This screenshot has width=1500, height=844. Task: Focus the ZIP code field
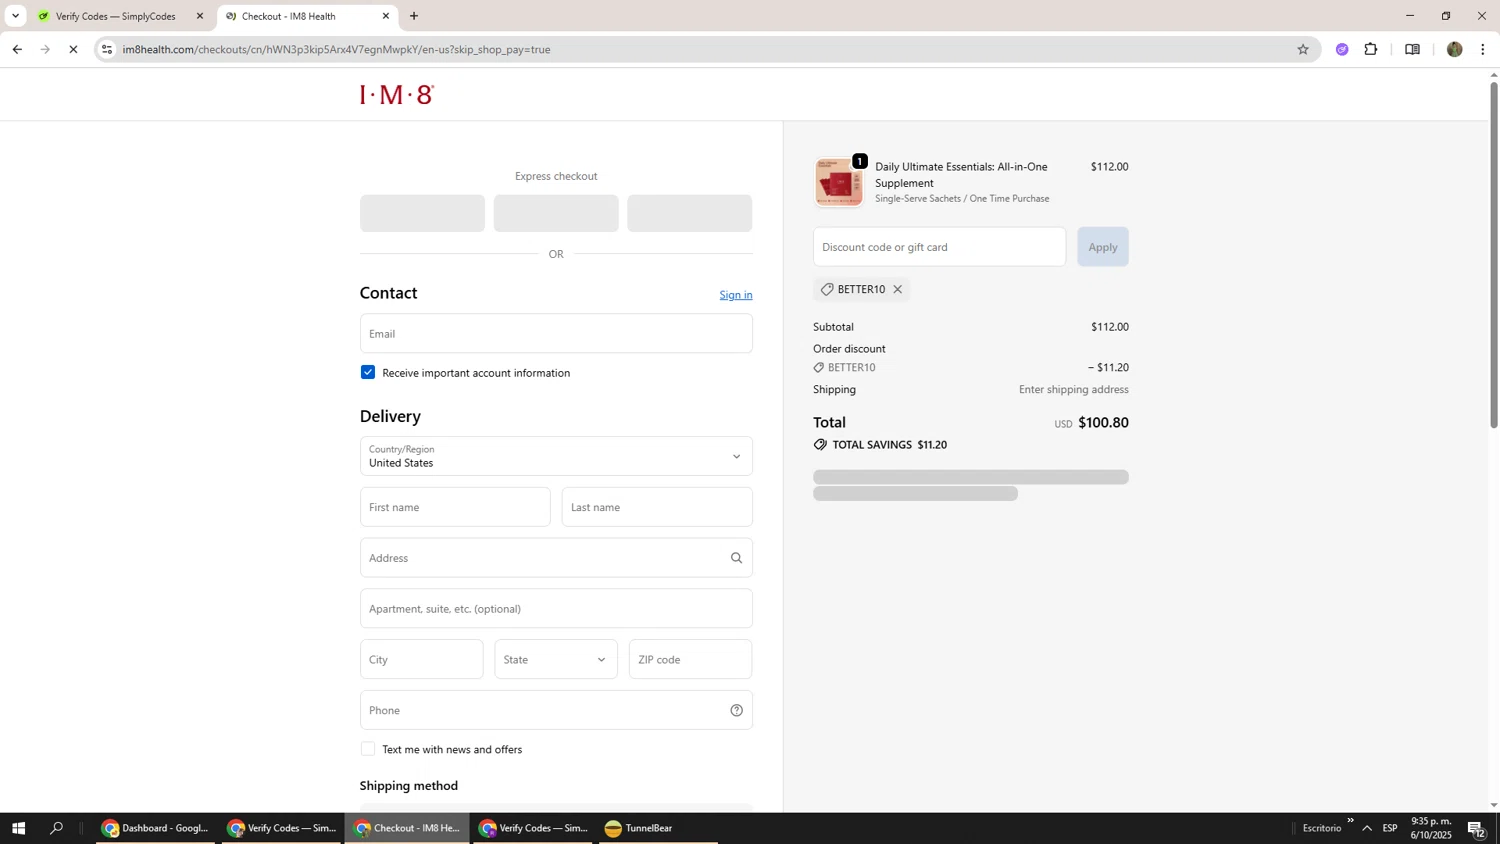click(x=690, y=659)
